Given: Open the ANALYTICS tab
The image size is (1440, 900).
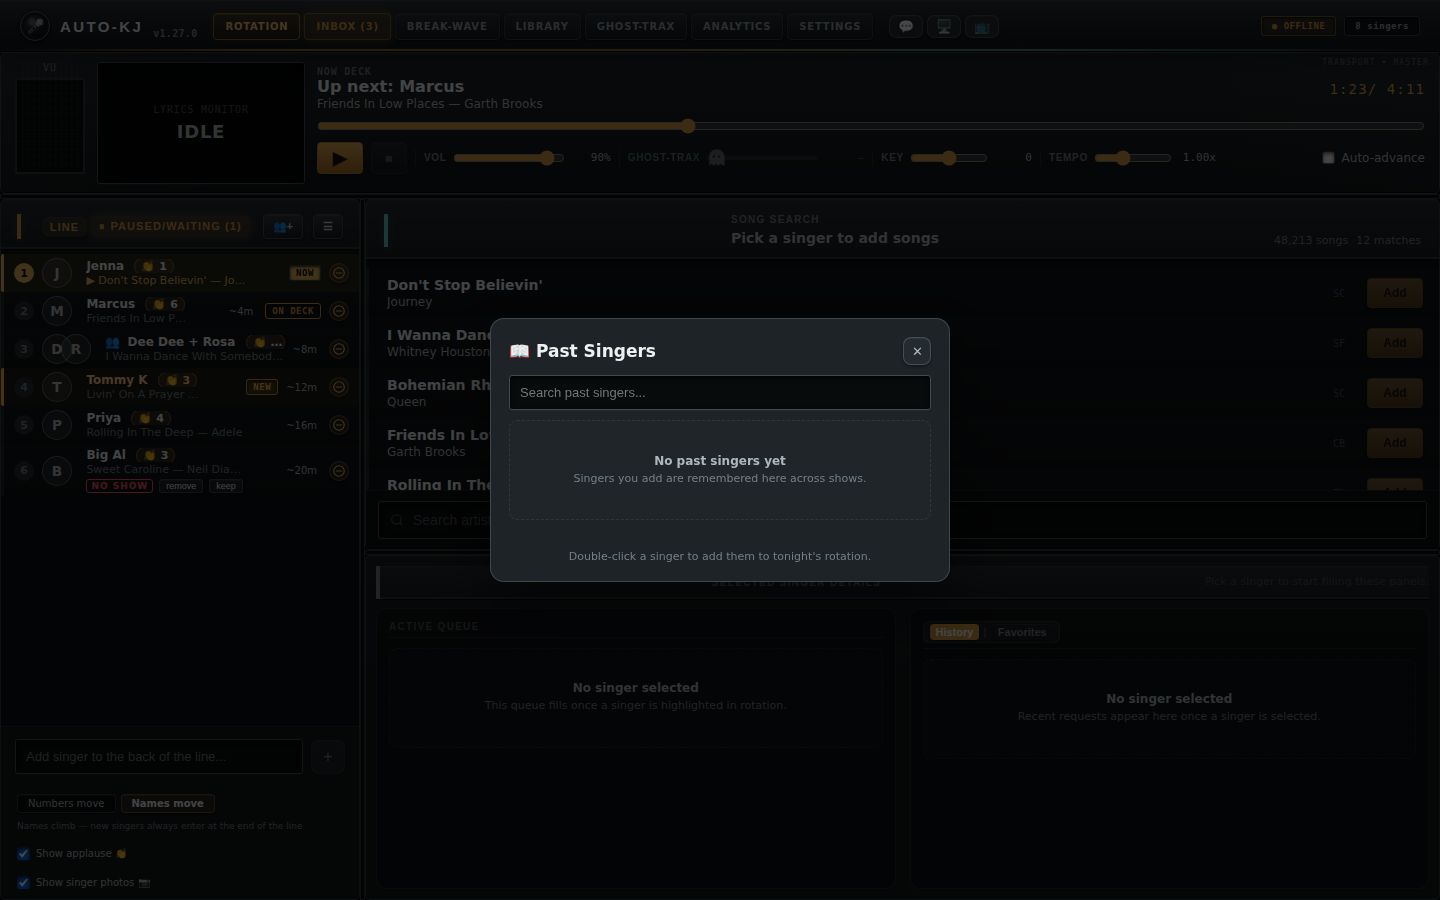Looking at the screenshot, I should coord(737,26).
